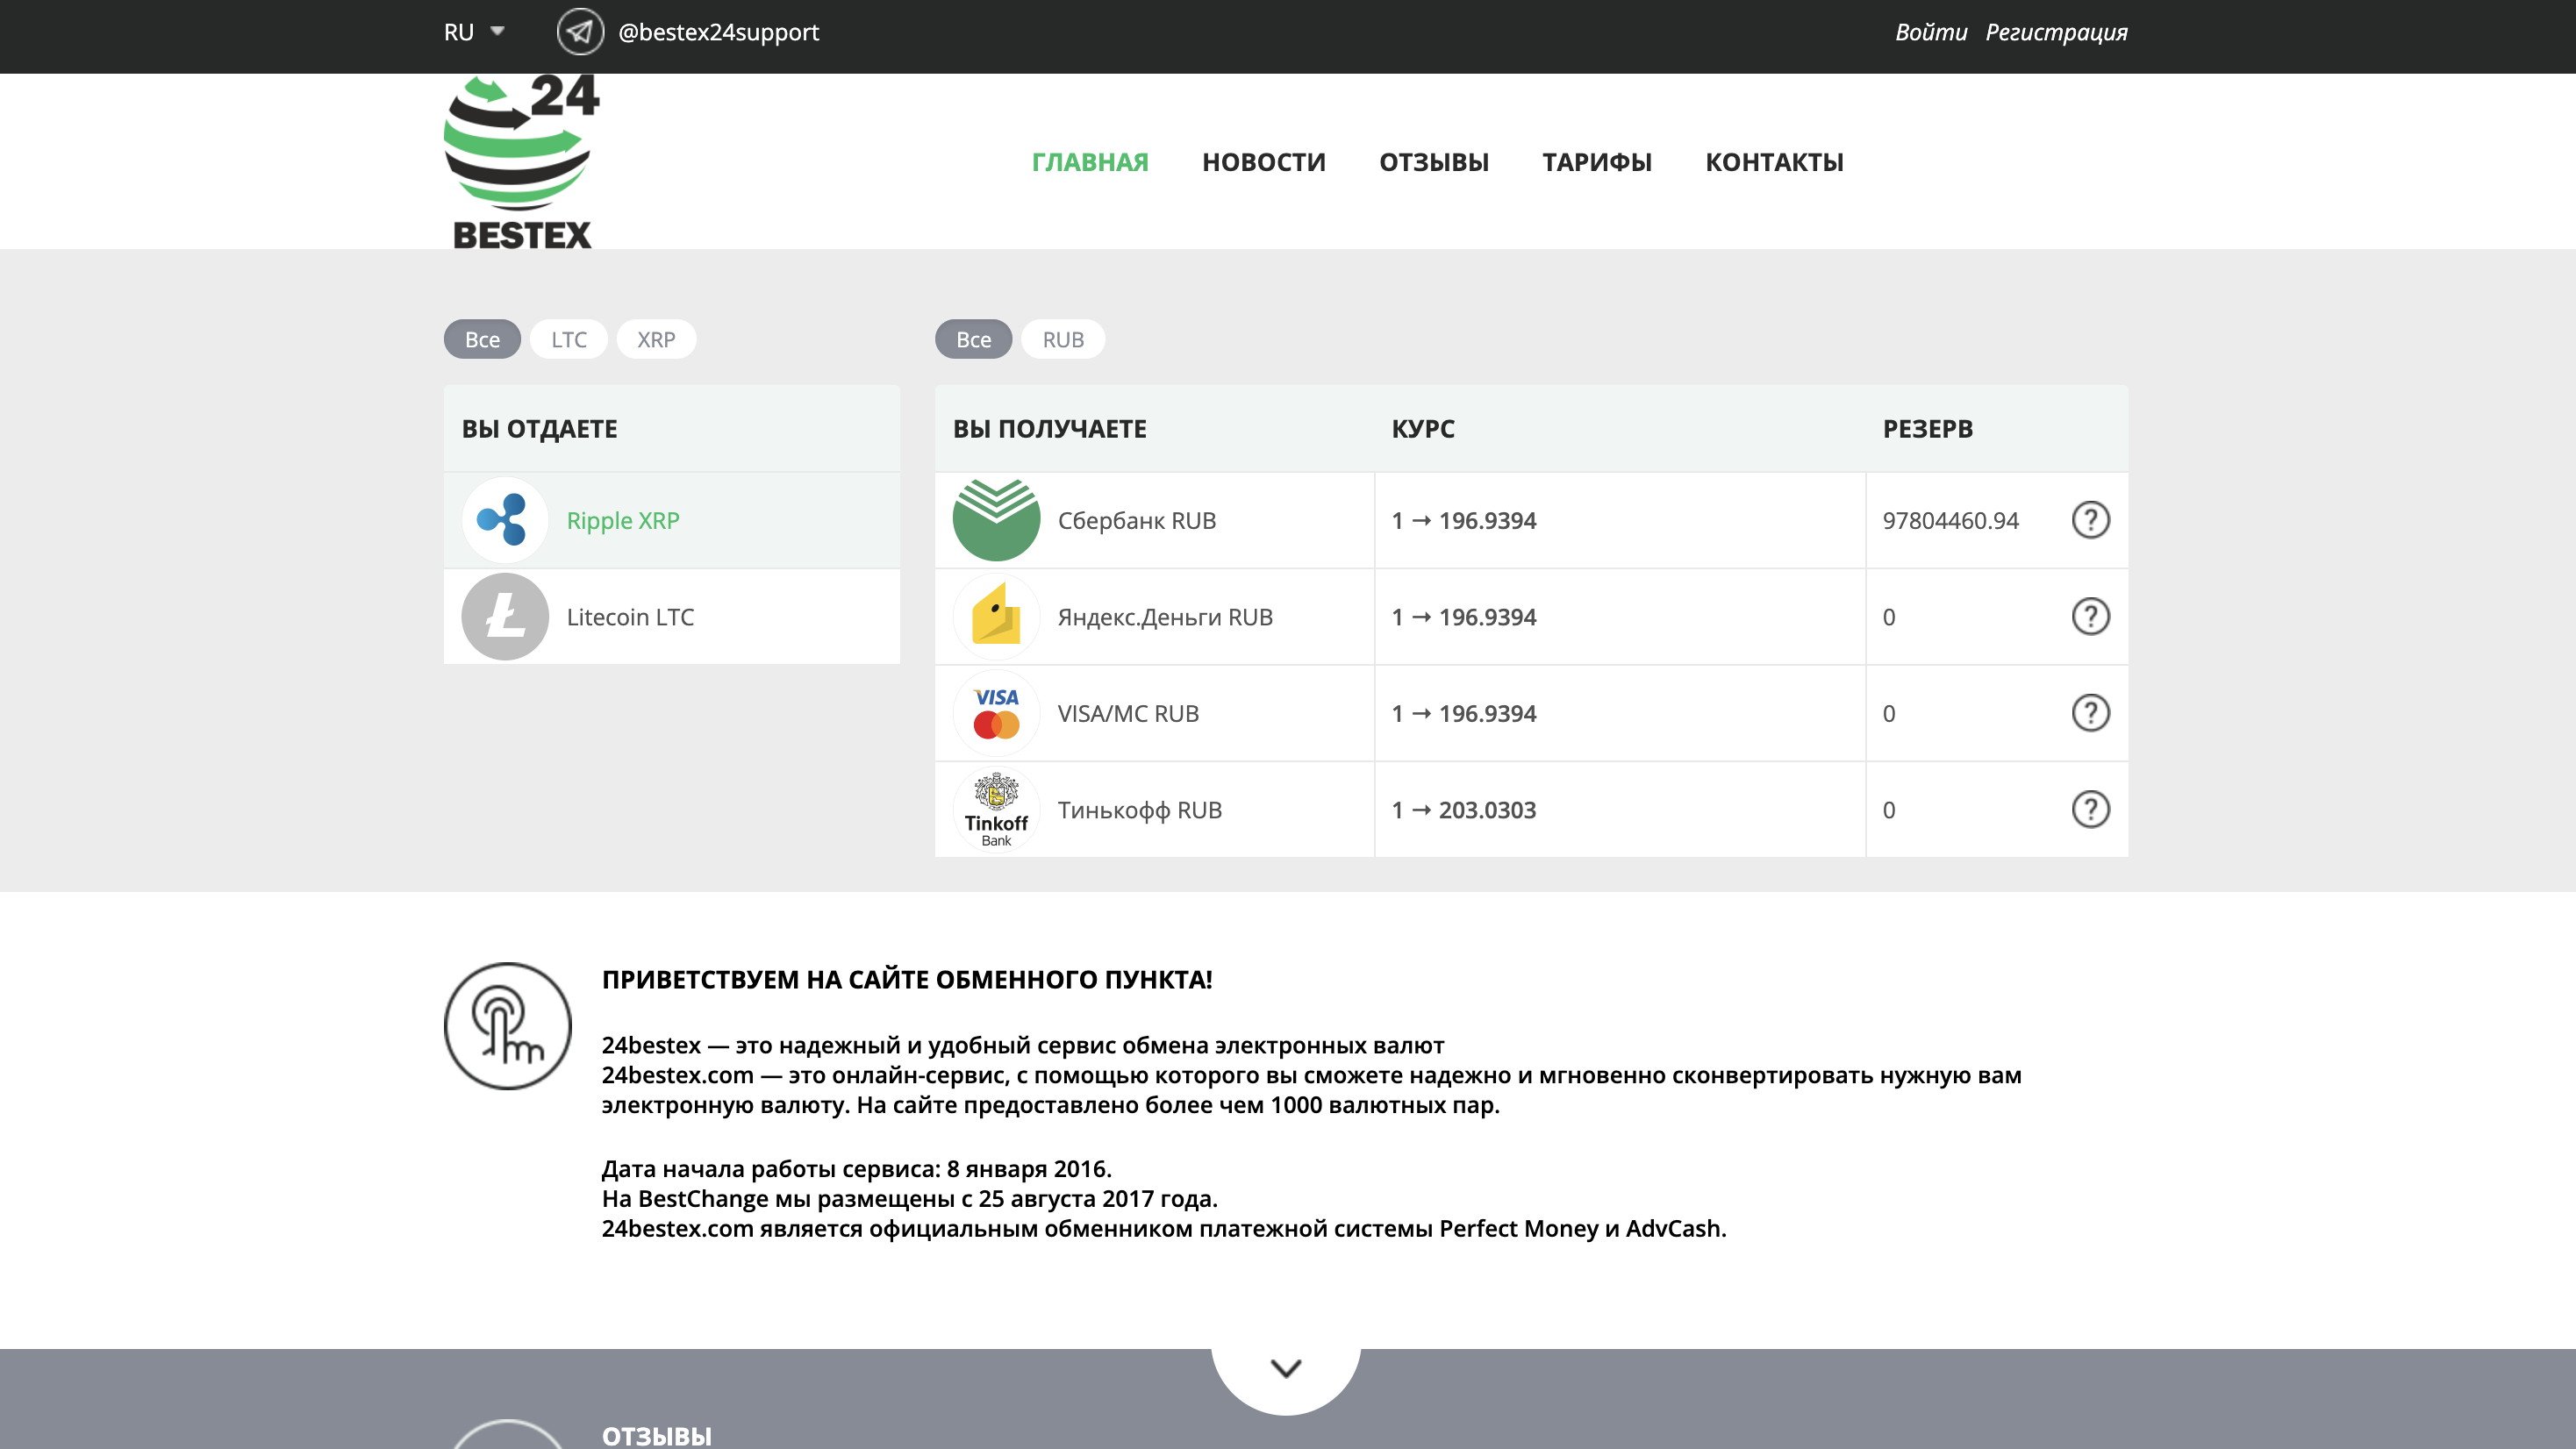Open help icon for Tinkoff reserve

coord(2090,810)
